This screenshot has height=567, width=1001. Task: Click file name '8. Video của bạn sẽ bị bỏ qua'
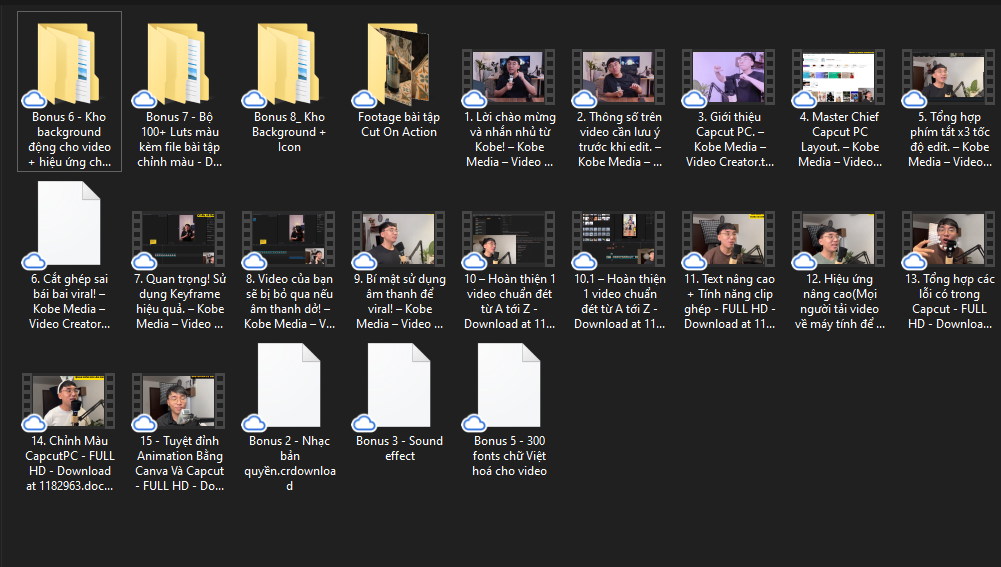pyautogui.click(x=289, y=301)
